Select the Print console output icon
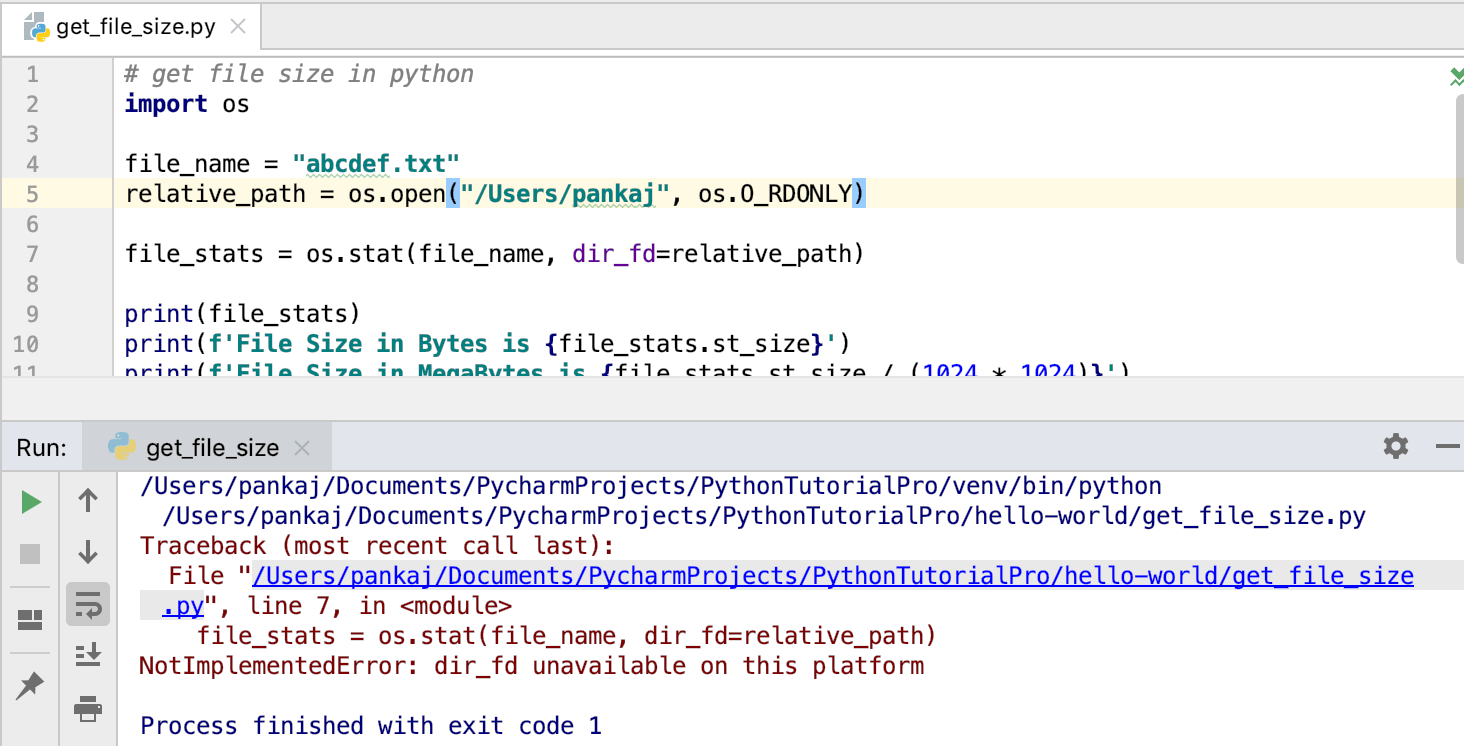Screen dimensions: 1464x746 [x=88, y=710]
